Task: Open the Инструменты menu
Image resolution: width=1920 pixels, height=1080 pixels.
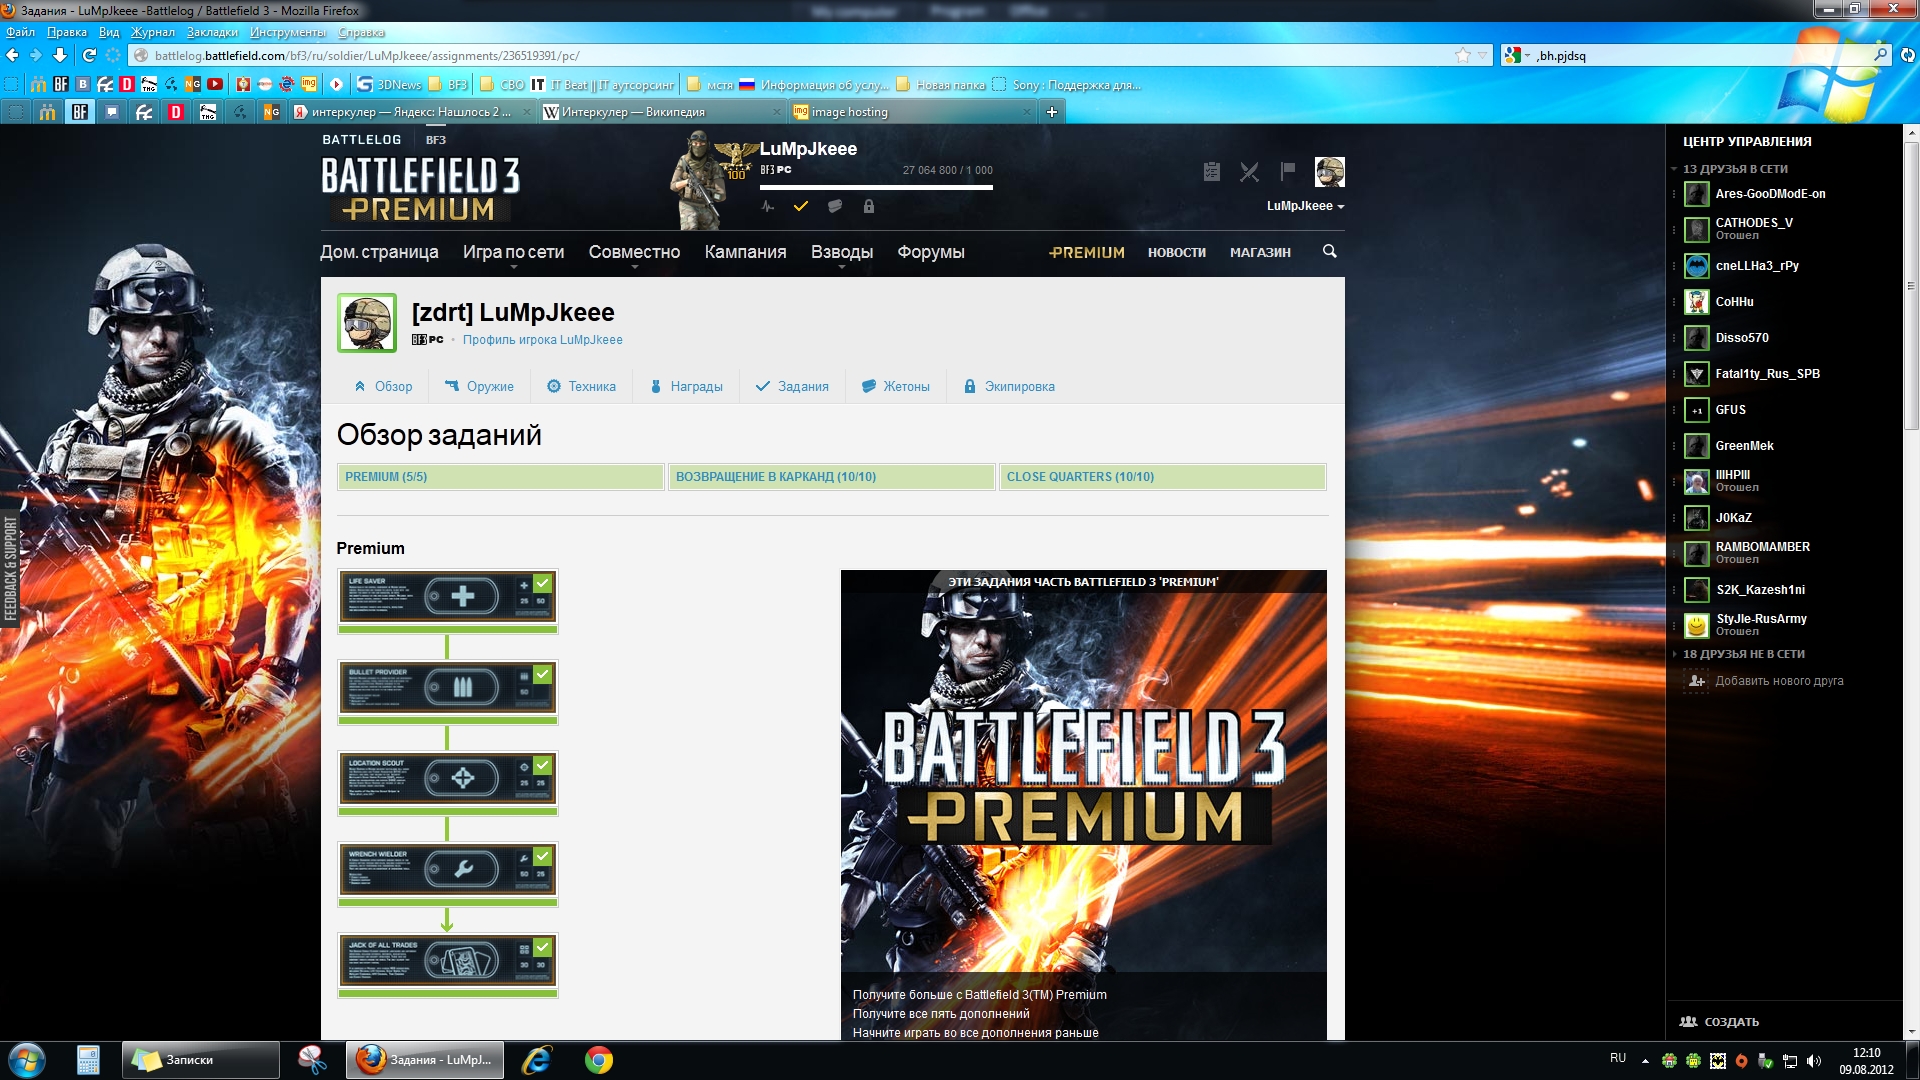Action: point(288,32)
